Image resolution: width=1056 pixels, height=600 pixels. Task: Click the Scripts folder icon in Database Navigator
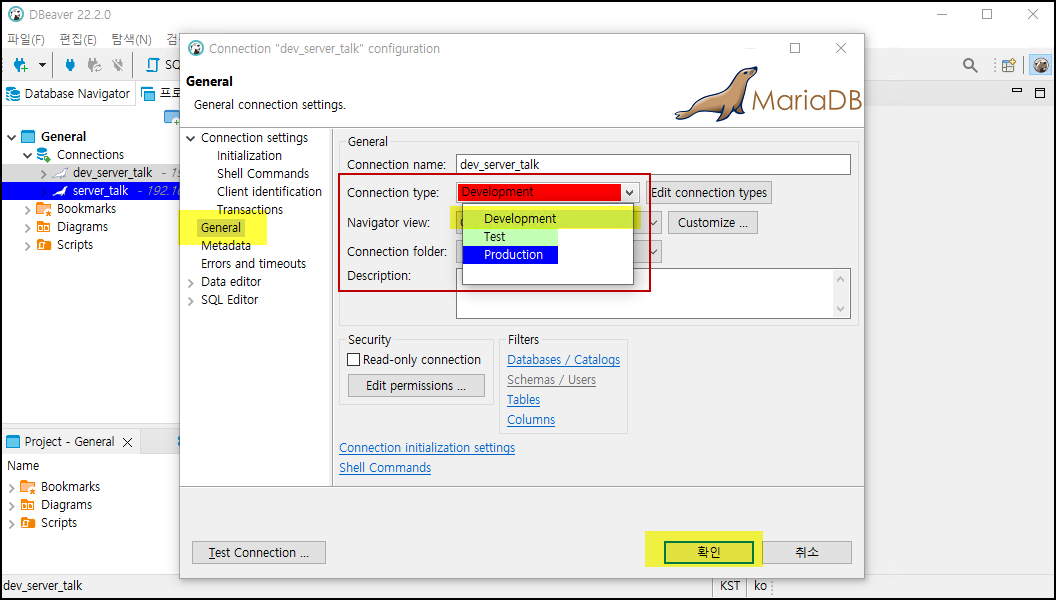coord(44,244)
